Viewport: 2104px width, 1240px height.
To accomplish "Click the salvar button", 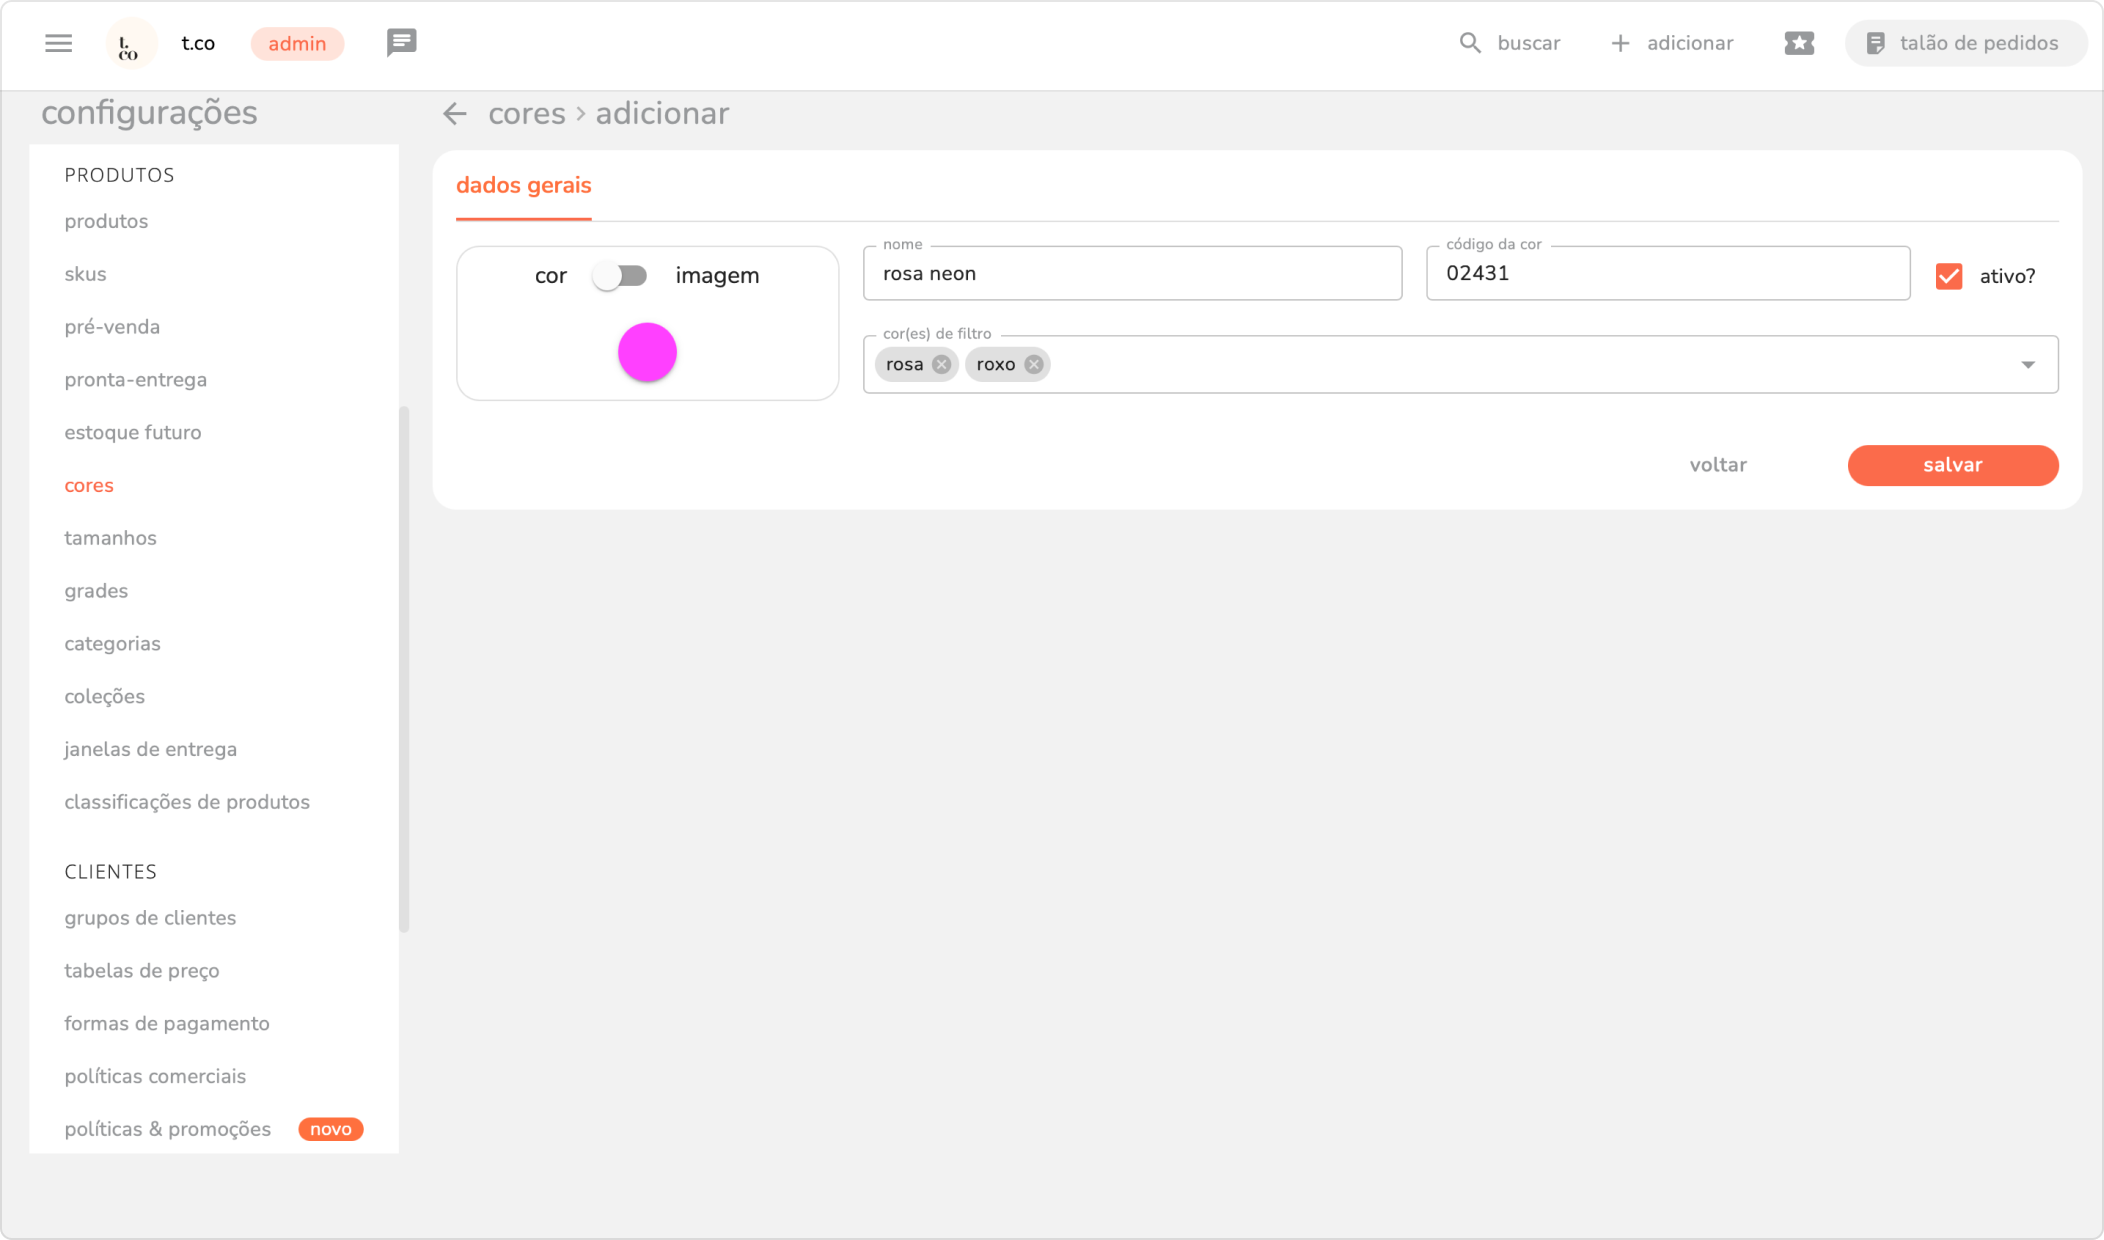I will tap(1952, 465).
